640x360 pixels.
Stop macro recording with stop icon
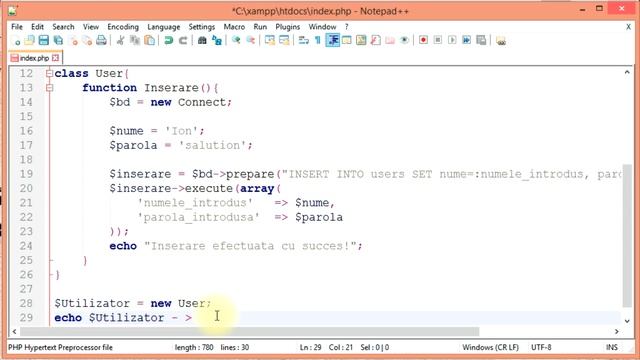(438, 40)
